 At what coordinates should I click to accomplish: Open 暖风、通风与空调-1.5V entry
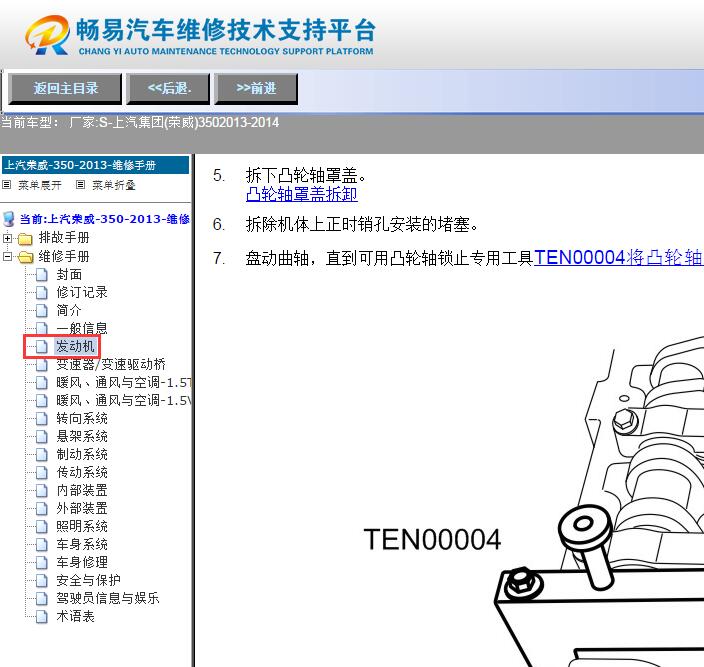123,400
